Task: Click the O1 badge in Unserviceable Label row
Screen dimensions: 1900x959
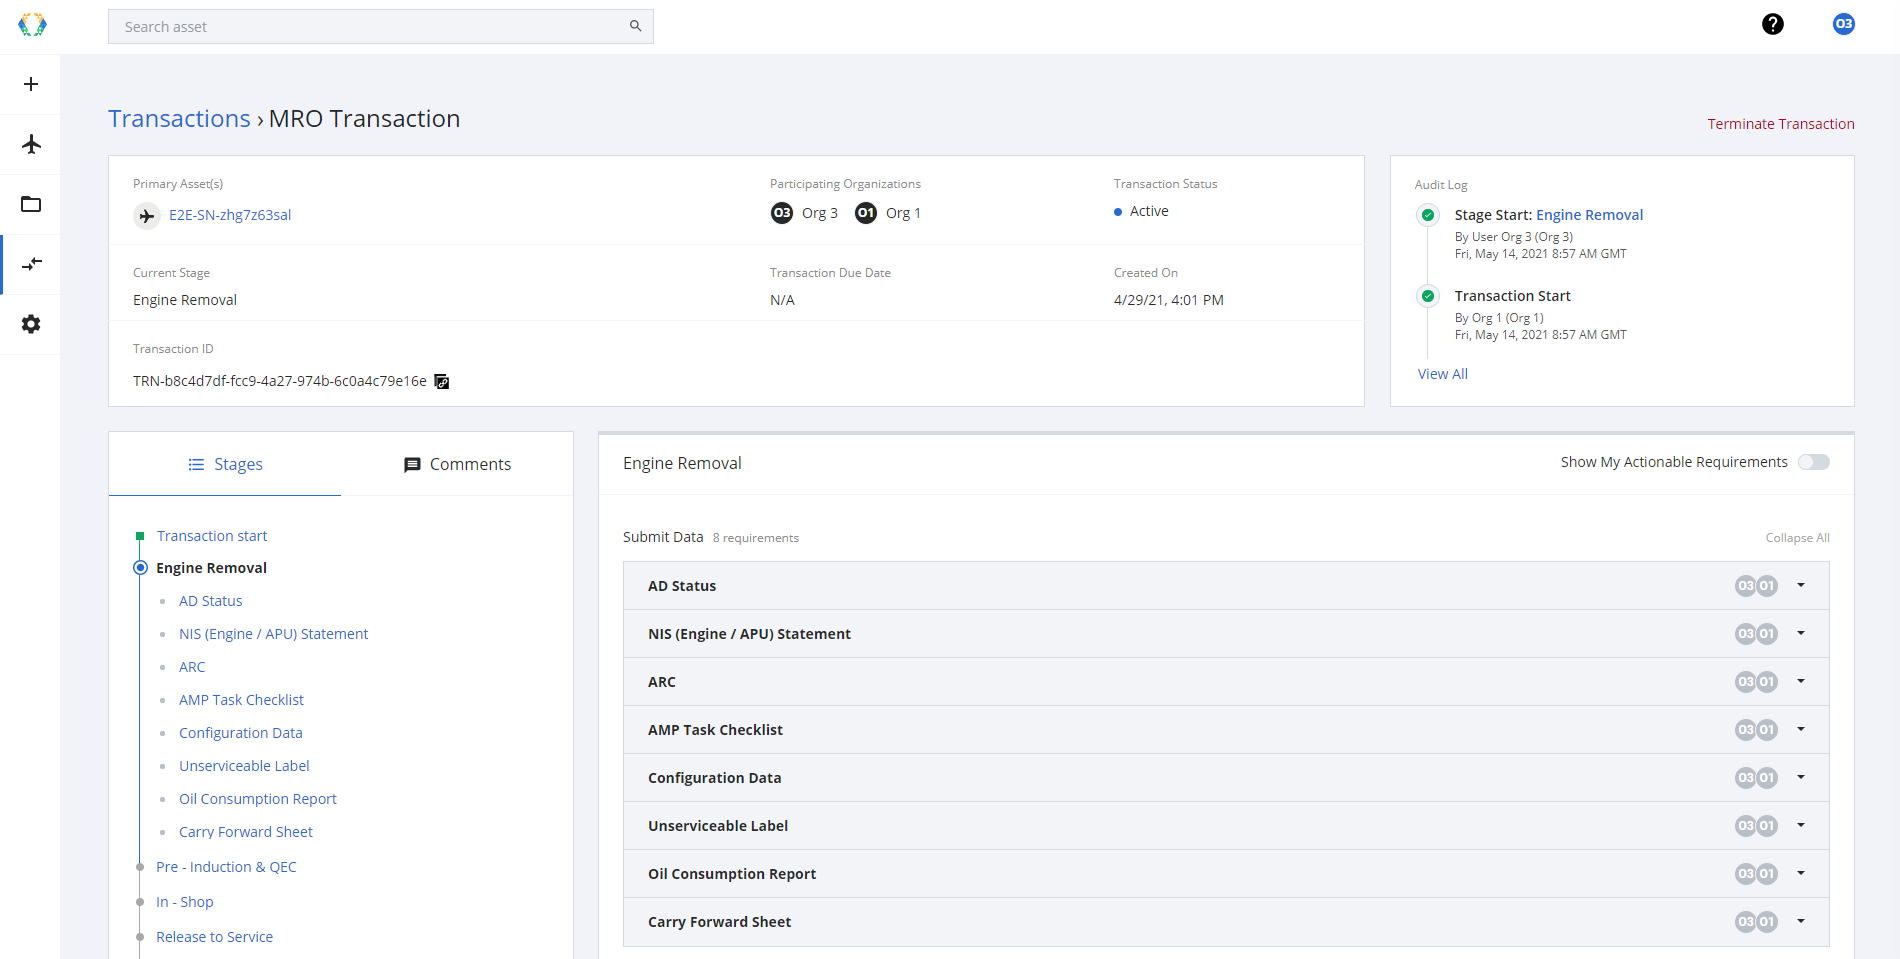Action: point(1767,826)
